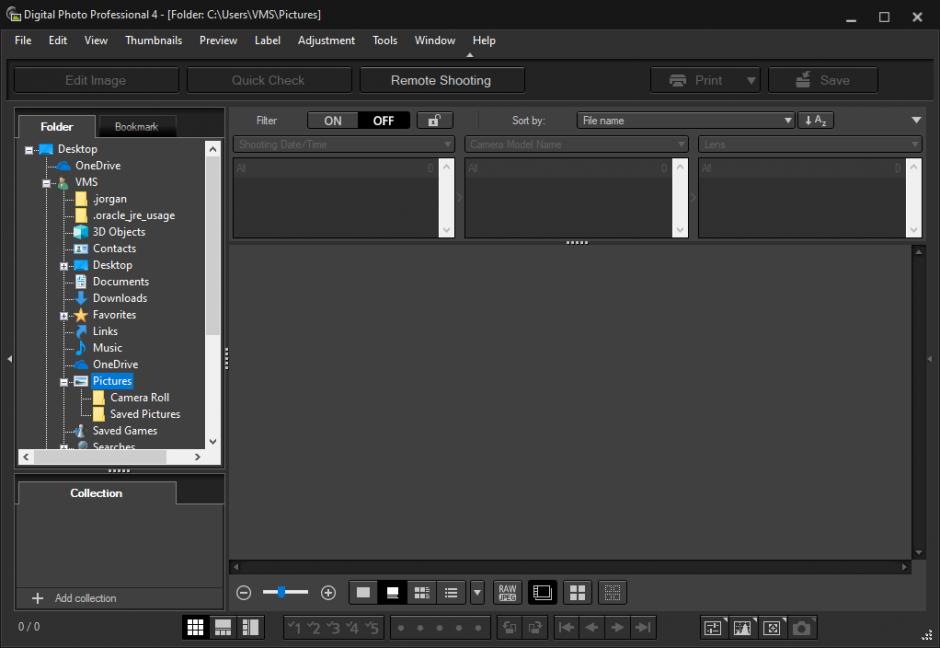Collapse the filter panel triangle
Image resolution: width=940 pixels, height=648 pixels.
tap(916, 120)
